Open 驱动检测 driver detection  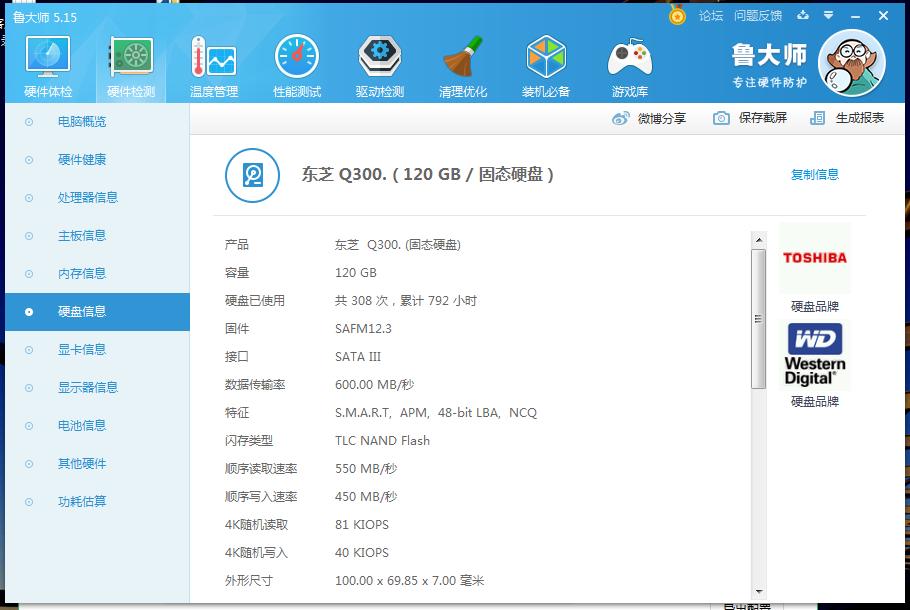pos(379,63)
